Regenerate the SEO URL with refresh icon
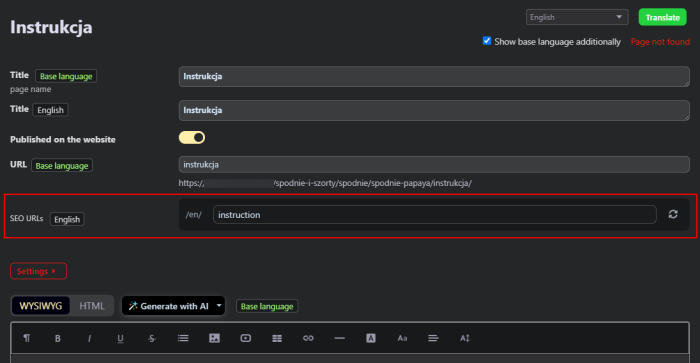 coord(673,214)
